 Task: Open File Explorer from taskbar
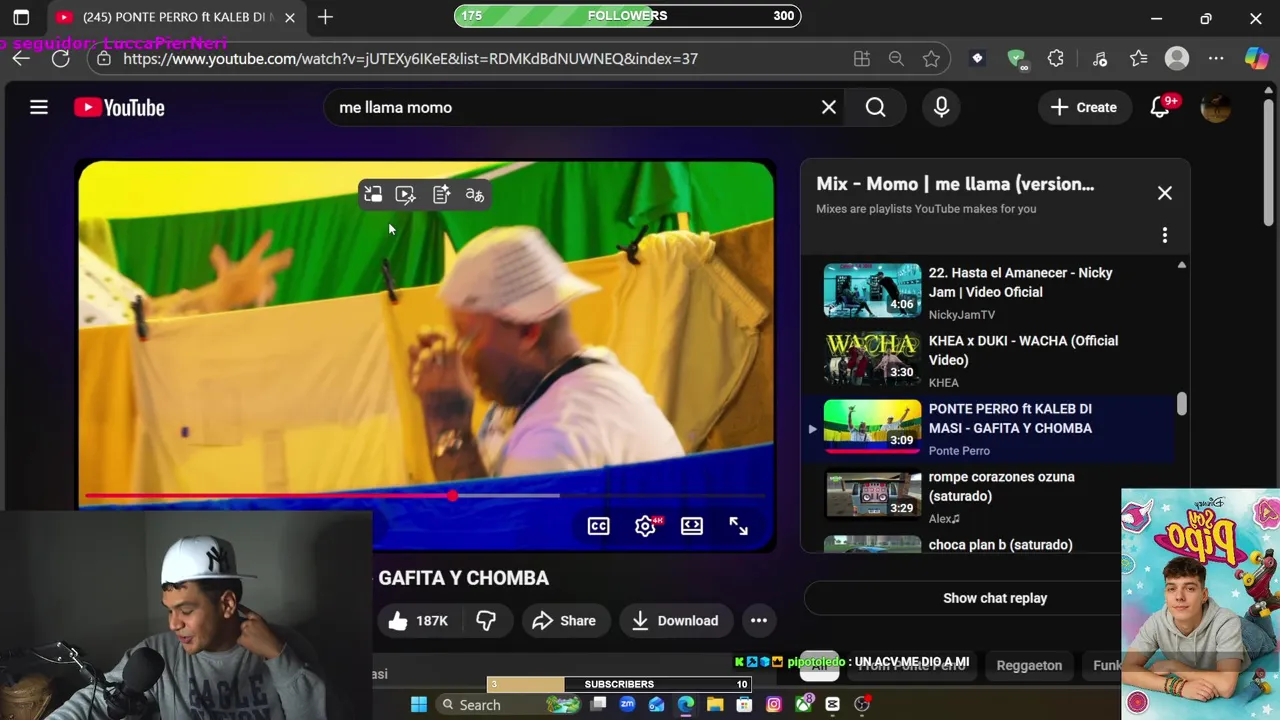[715, 704]
